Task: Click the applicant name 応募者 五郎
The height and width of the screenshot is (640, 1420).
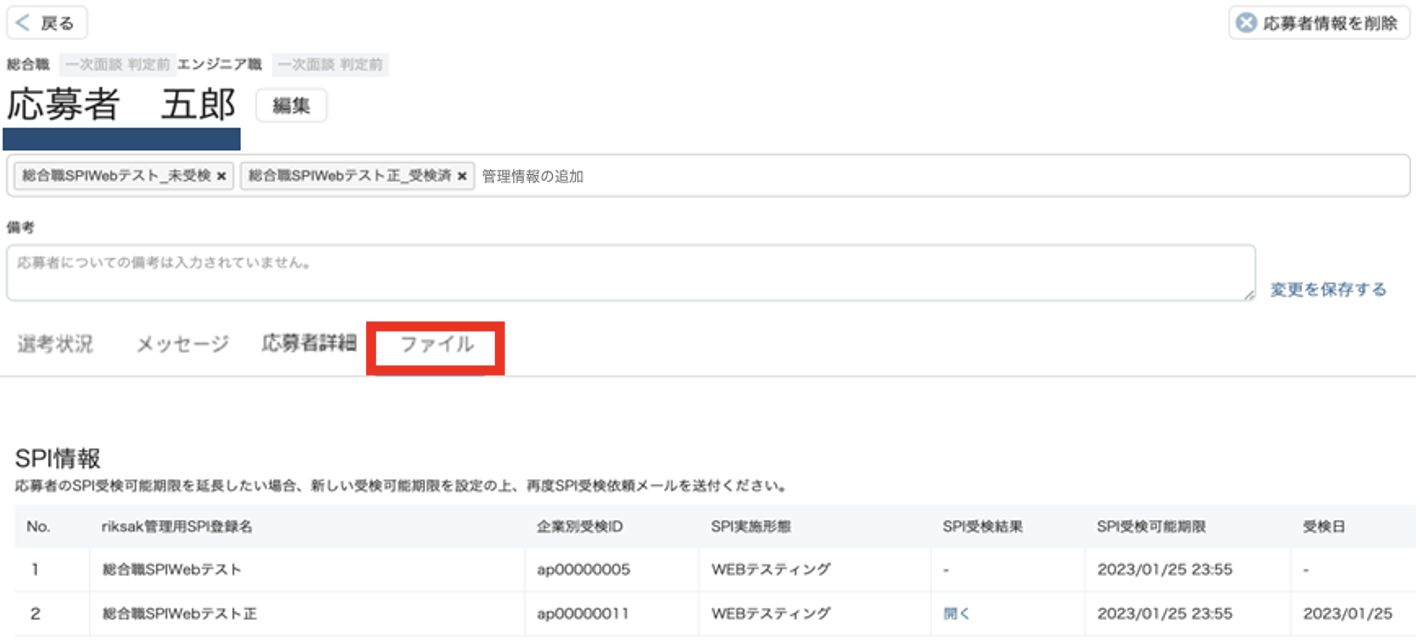Action: 122,105
